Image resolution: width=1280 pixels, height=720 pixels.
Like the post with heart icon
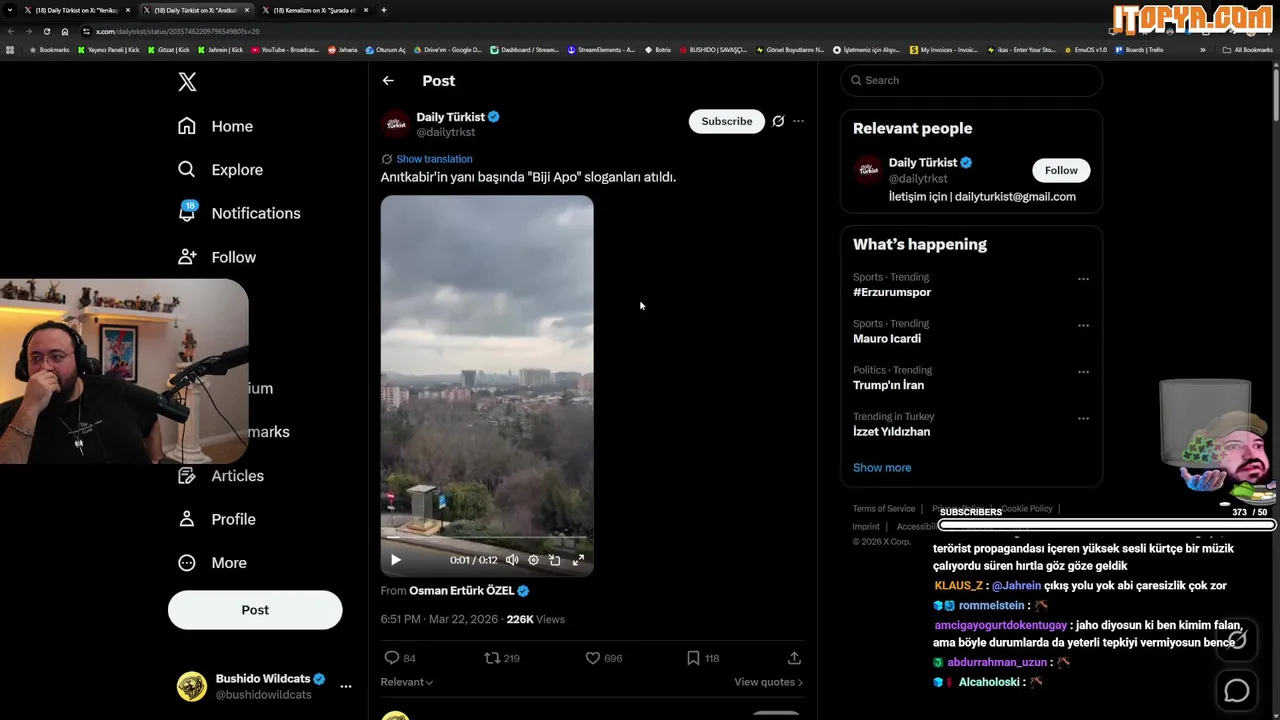pos(592,658)
